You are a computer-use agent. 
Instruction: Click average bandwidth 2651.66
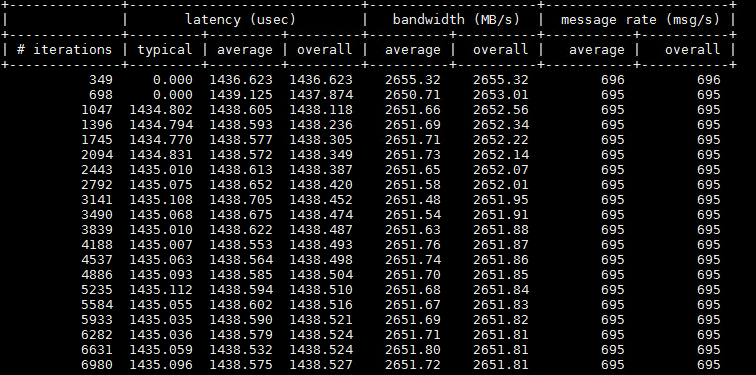click(x=413, y=109)
